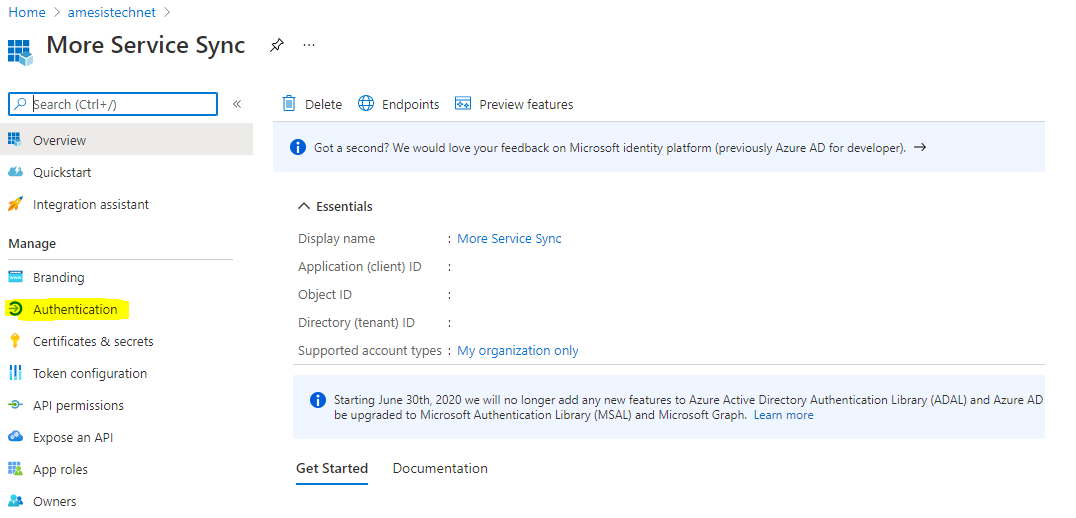
Task: Click the Overview icon in sidebar
Action: [x=15, y=139]
